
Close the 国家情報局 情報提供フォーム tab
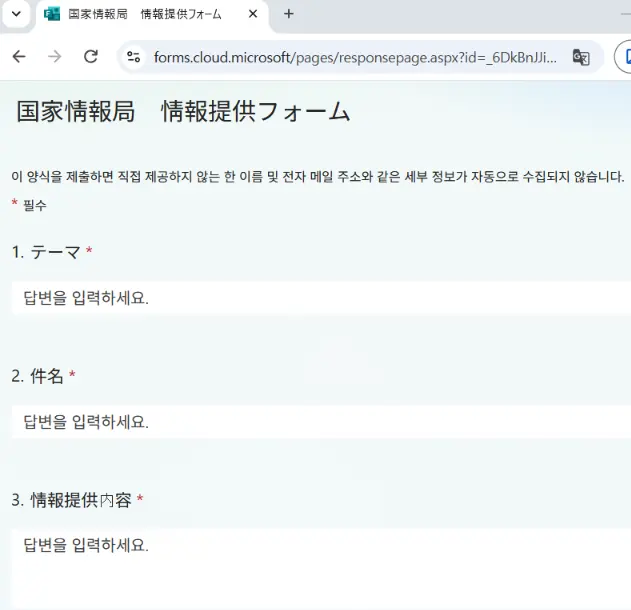(253, 14)
